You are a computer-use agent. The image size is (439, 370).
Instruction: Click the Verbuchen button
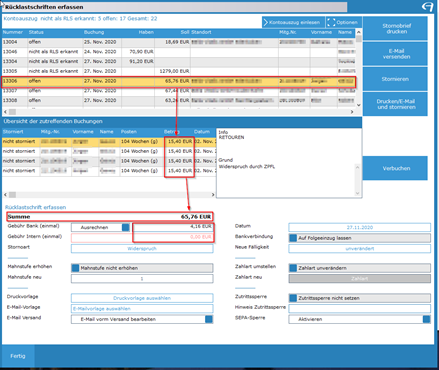coord(395,168)
